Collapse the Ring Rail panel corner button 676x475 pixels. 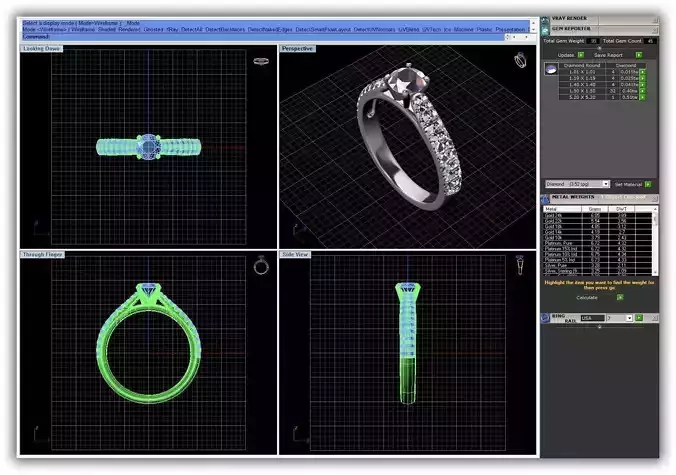(x=654, y=318)
